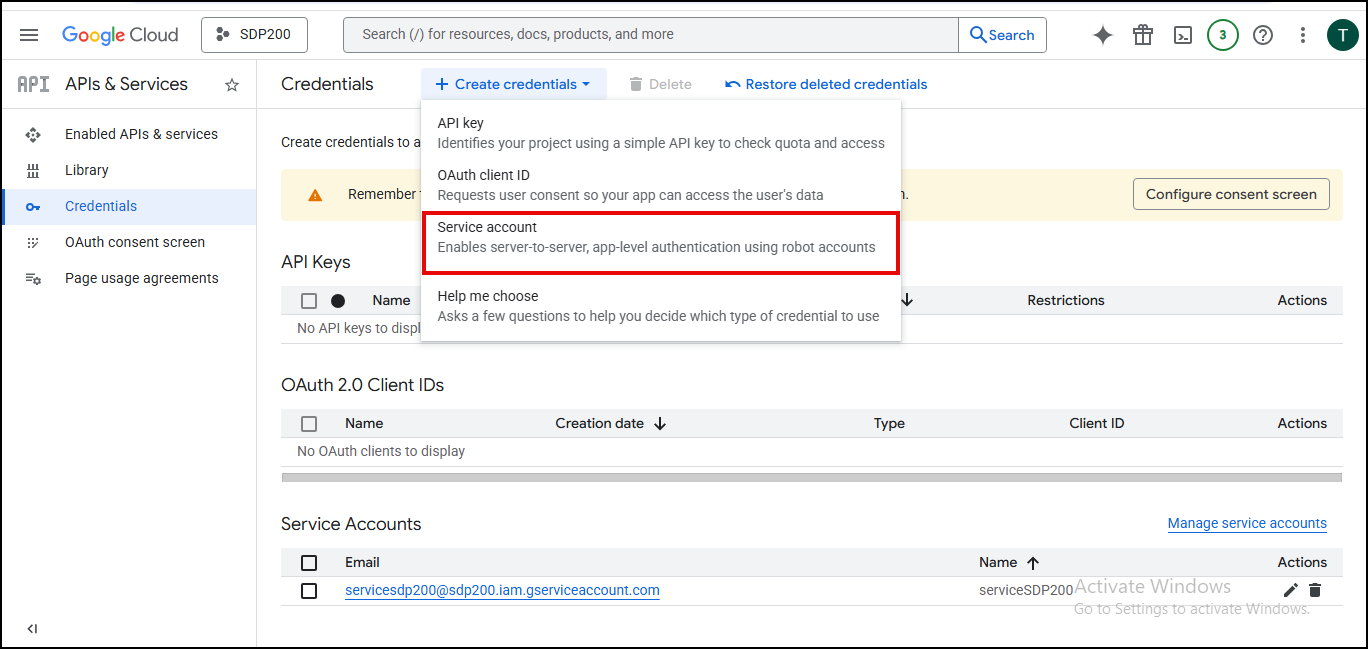Check the OAuth 2.0 Client IDs header checkbox
Image resolution: width=1368 pixels, height=649 pixels.
309,423
